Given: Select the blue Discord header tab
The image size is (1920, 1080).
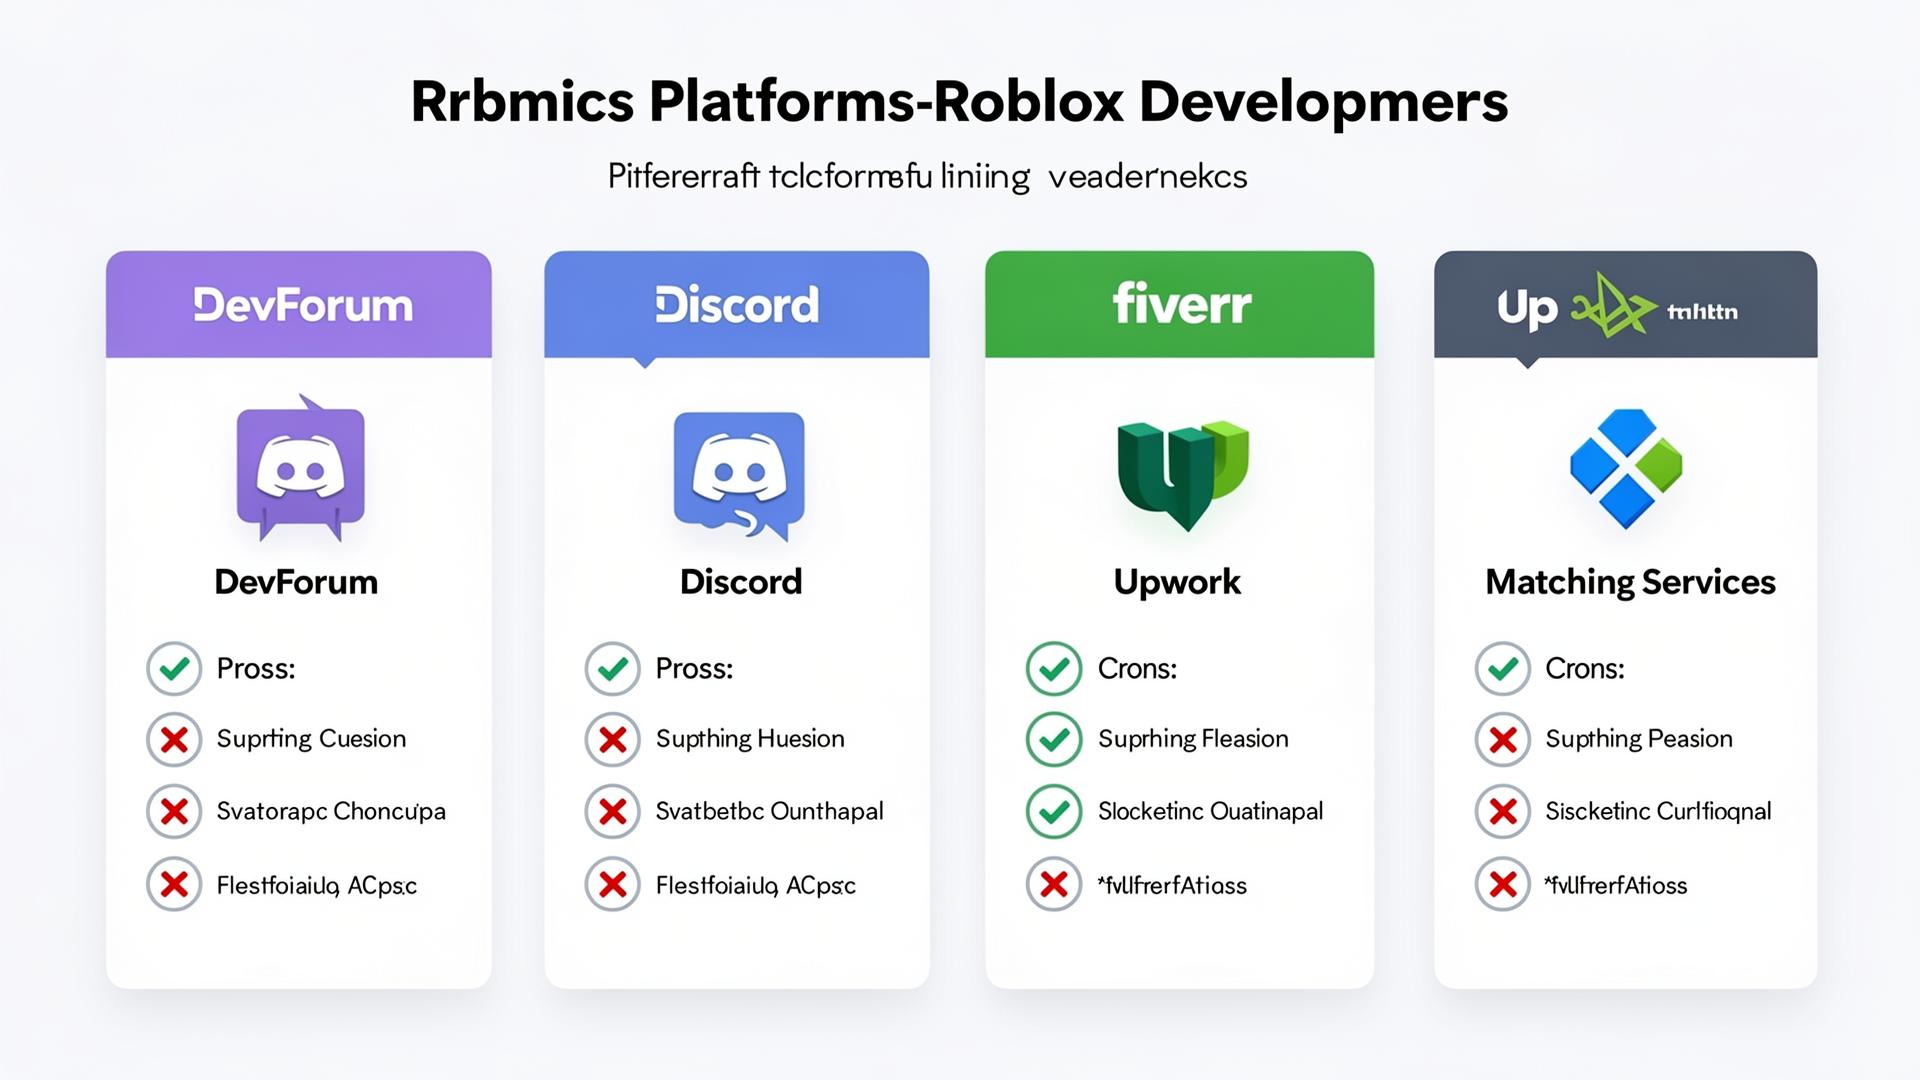Looking at the screenshot, I should (x=737, y=304).
